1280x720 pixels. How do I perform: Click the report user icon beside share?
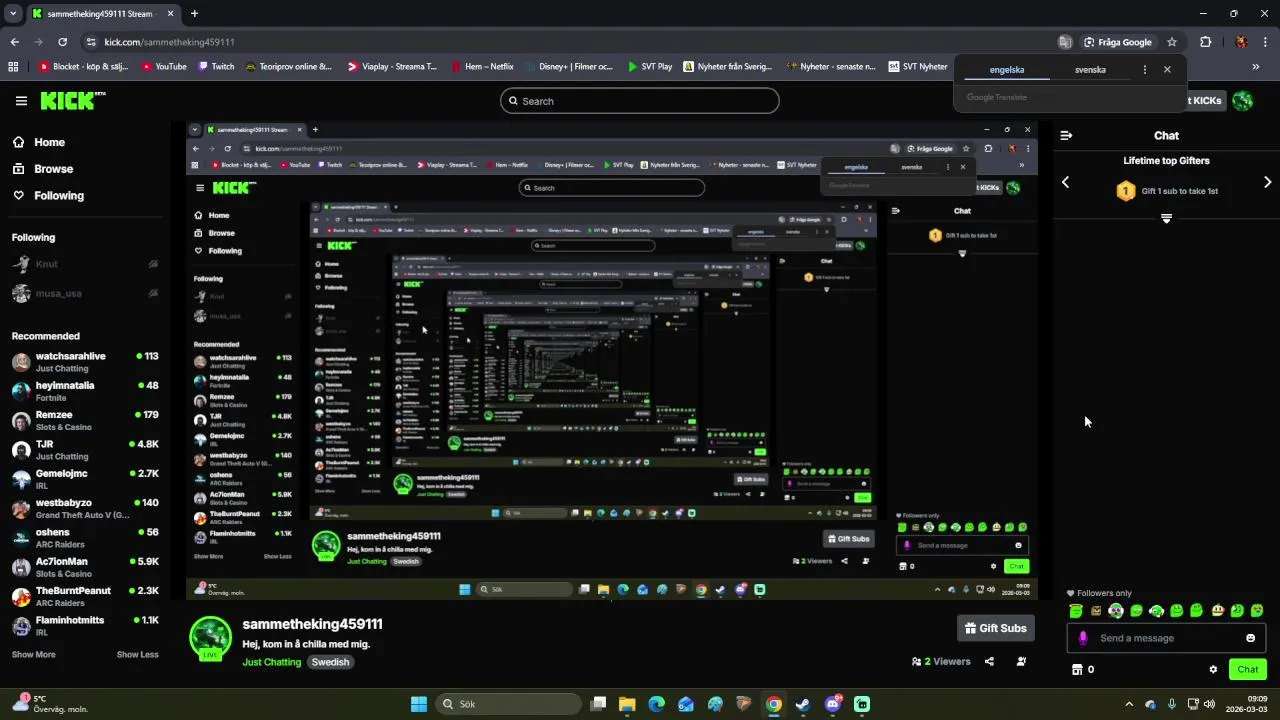pos(1021,661)
